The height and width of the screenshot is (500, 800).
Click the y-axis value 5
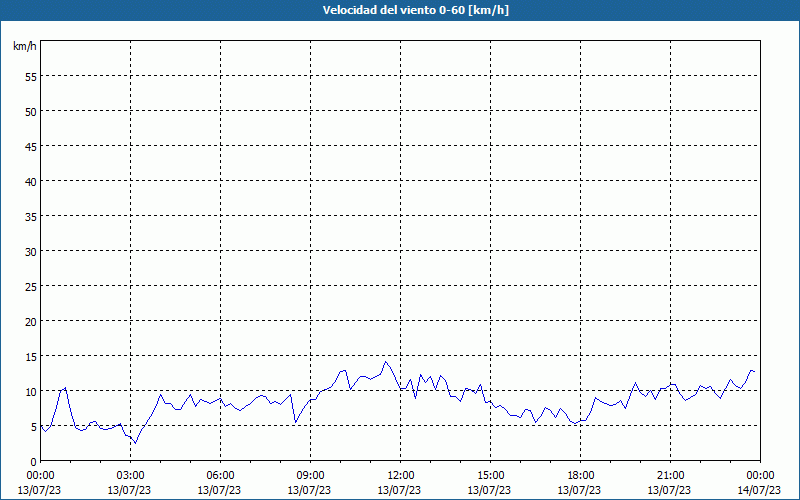34,427
